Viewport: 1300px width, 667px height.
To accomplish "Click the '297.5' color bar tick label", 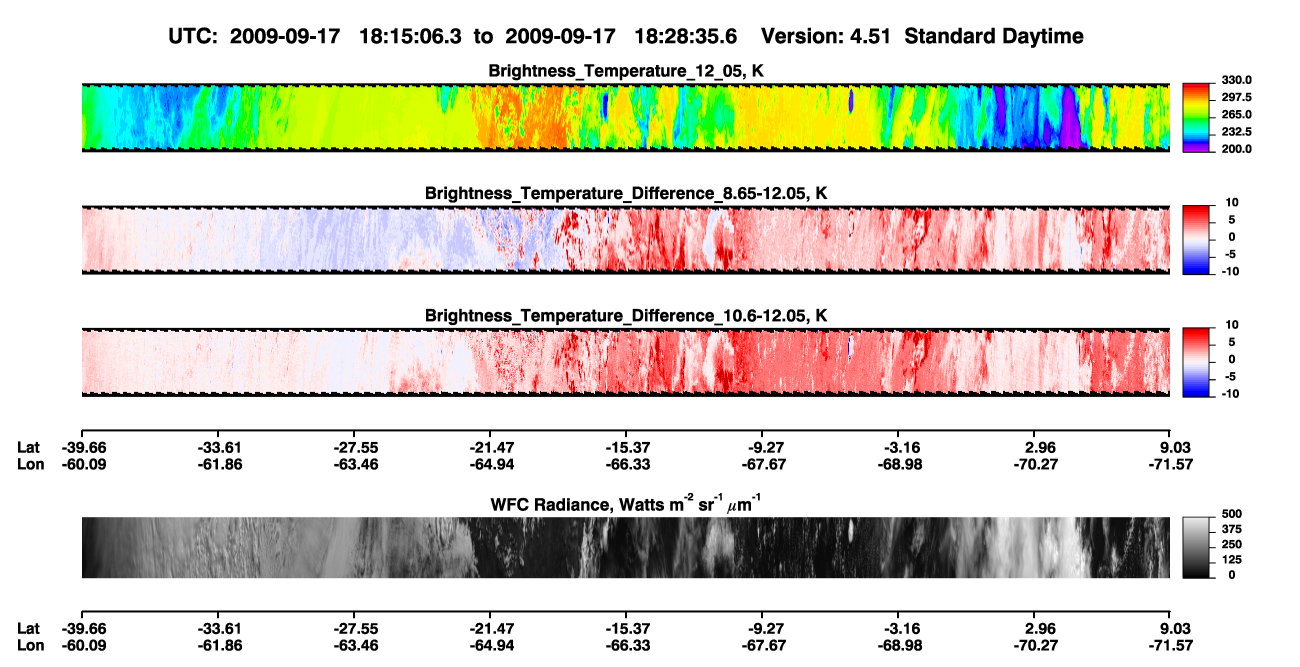I will [x=1237, y=98].
